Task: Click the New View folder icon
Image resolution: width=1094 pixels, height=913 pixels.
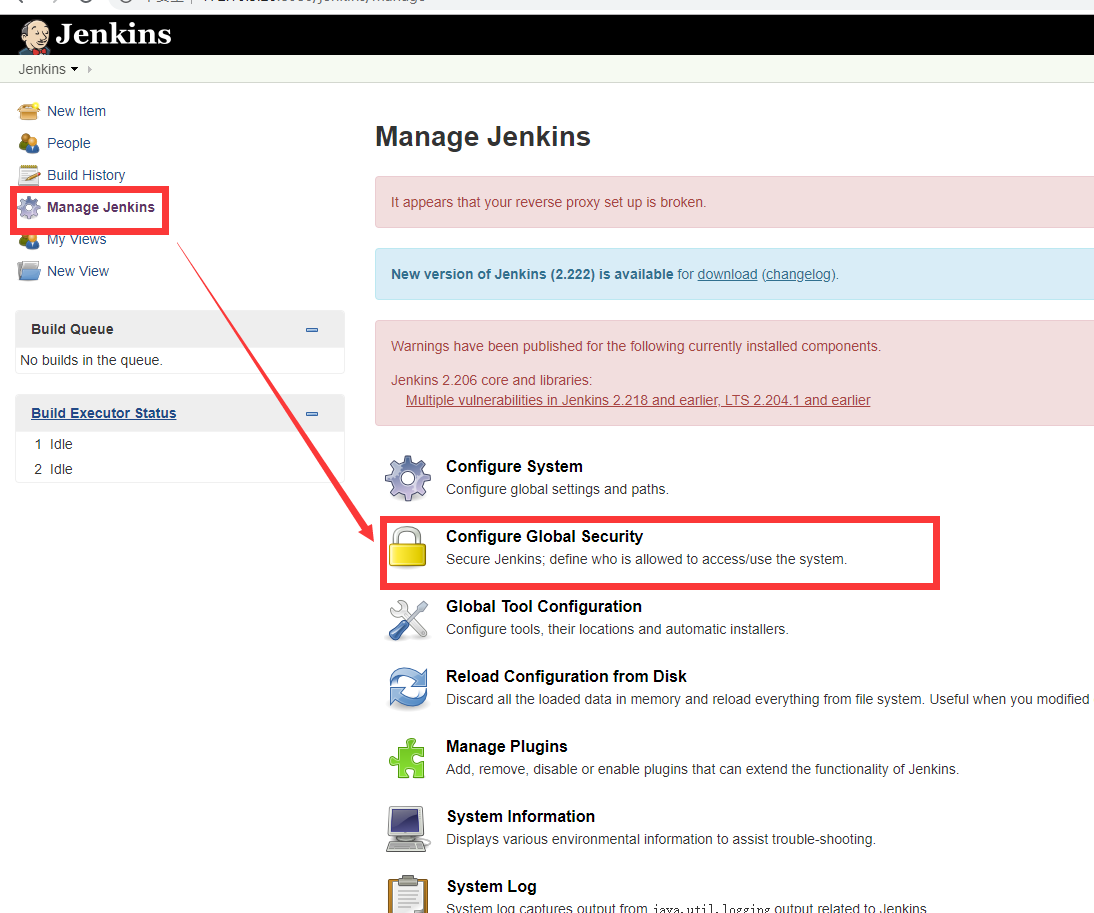Action: (29, 271)
